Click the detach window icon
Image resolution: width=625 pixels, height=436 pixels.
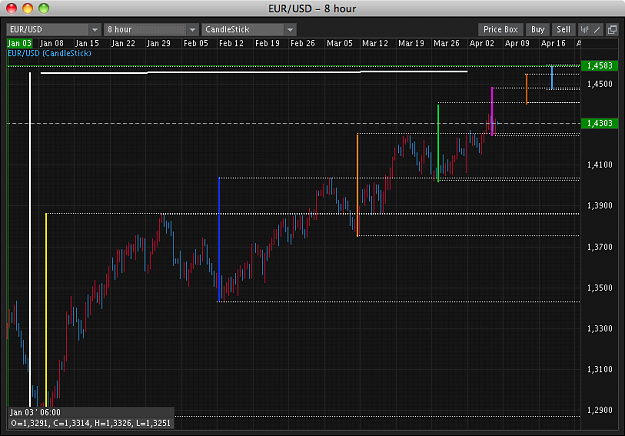click(612, 29)
